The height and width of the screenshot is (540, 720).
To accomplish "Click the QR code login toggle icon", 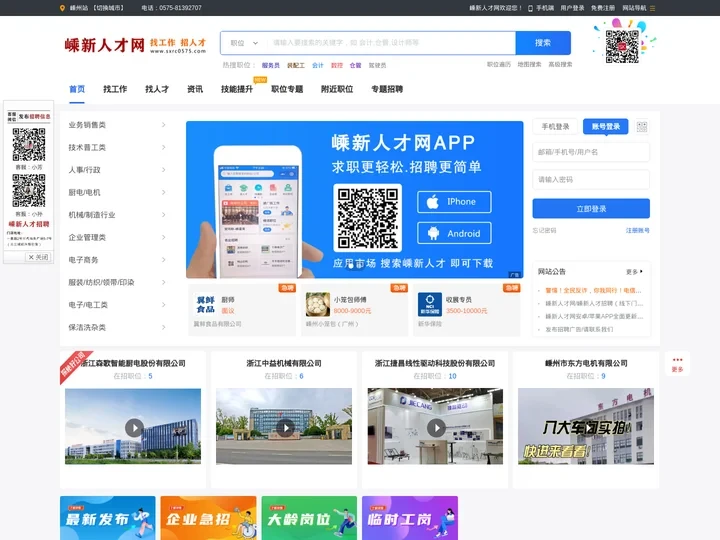I will pyautogui.click(x=642, y=127).
